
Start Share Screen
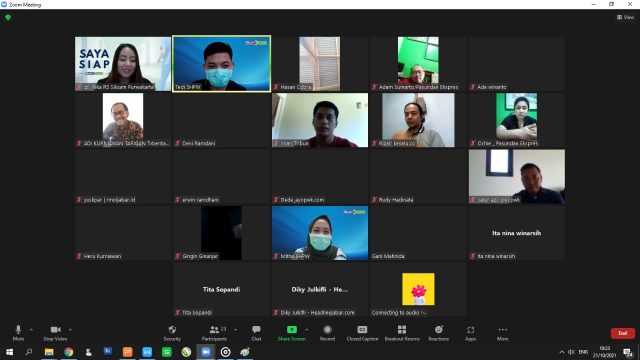(x=291, y=333)
